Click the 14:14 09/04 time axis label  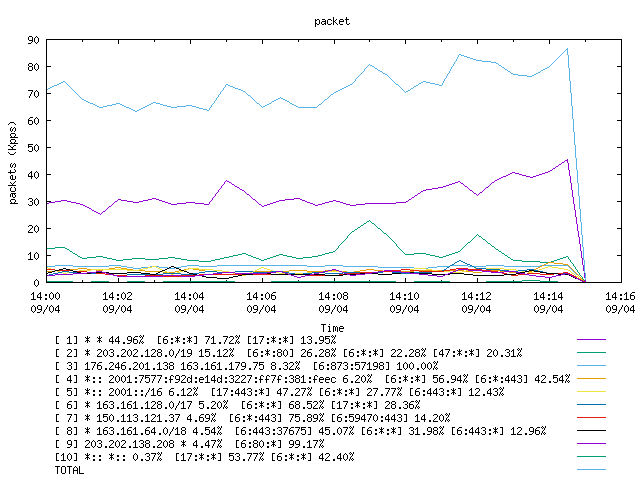click(x=548, y=302)
